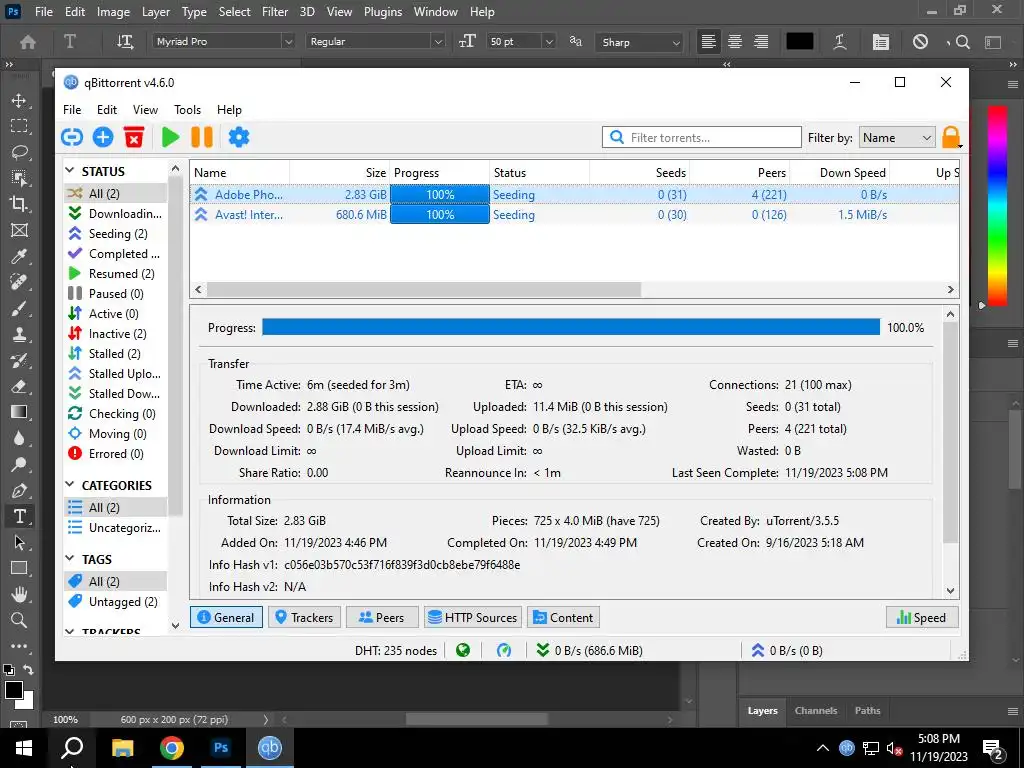Screen dimensions: 1024x768
Task: Click Photoshop Home icon in options bar
Action: tap(27, 42)
